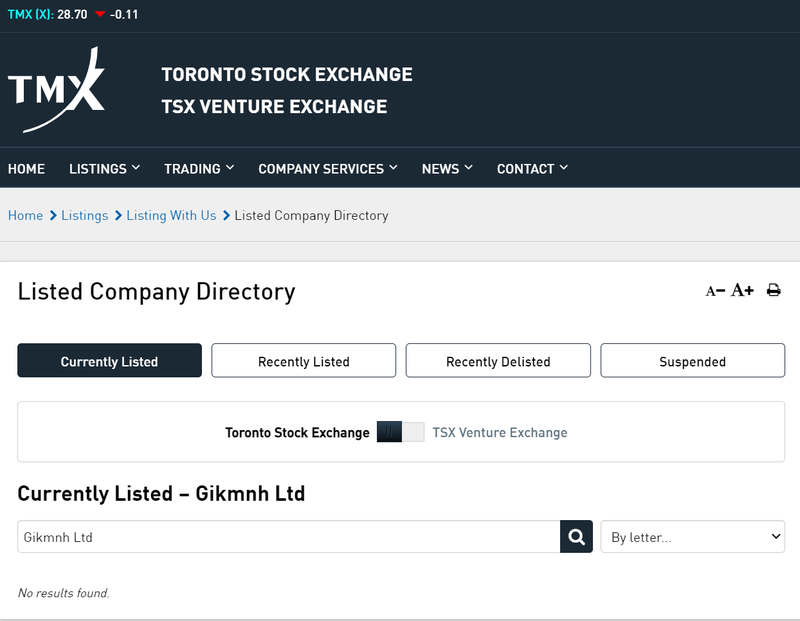Click the Home breadcrumb link

25,215
